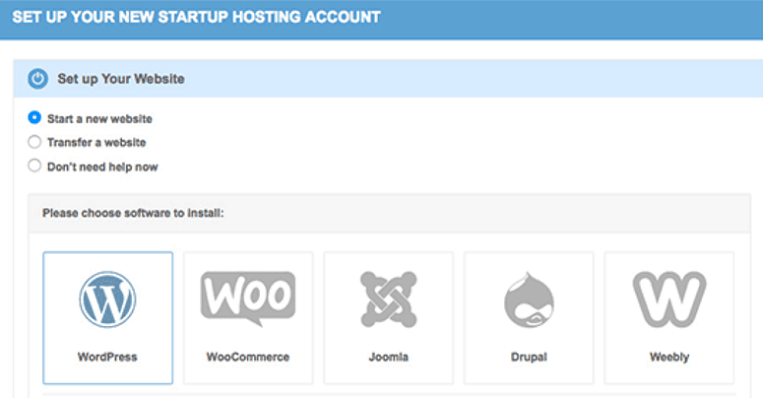
Task: Click the WordPress label text
Action: (108, 357)
